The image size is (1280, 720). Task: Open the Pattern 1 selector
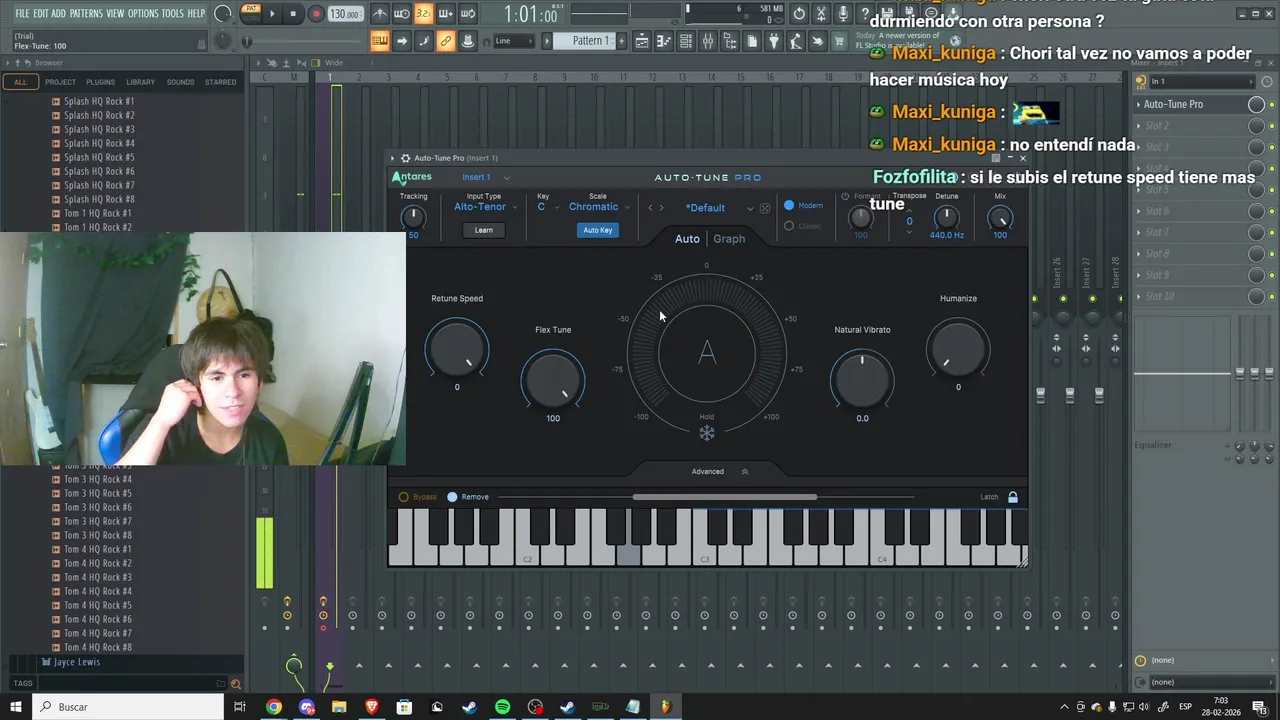tap(589, 41)
